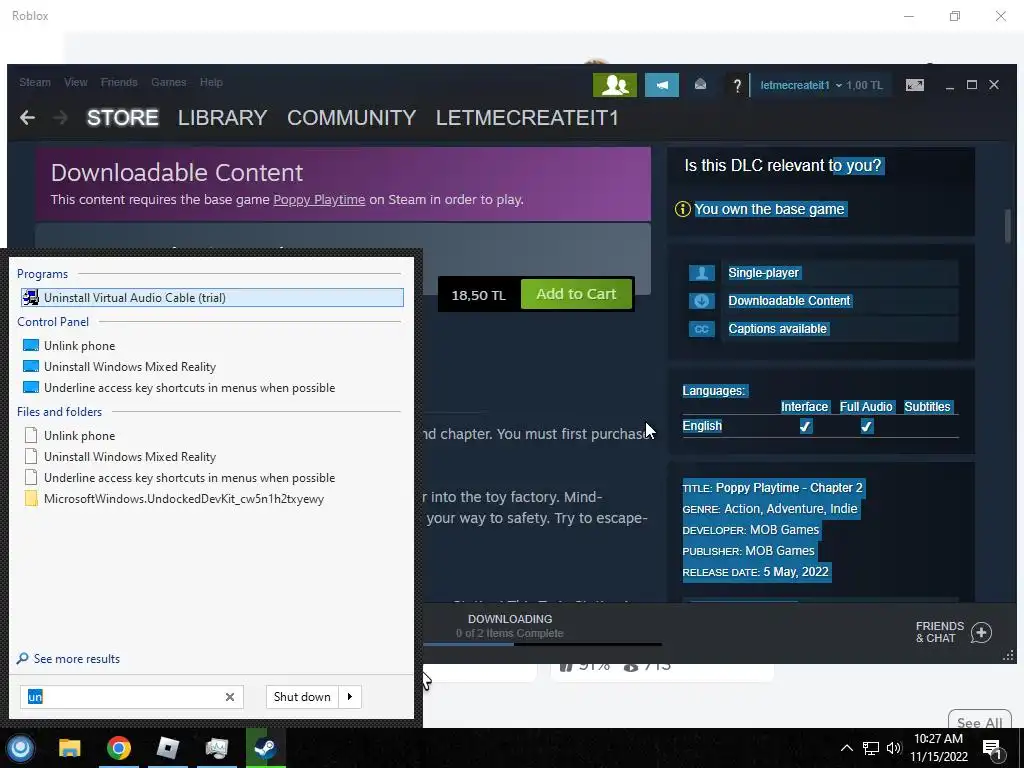The height and width of the screenshot is (768, 1024).
Task: Click Action, Adventure, Indie genre link
Action: [x=790, y=509]
